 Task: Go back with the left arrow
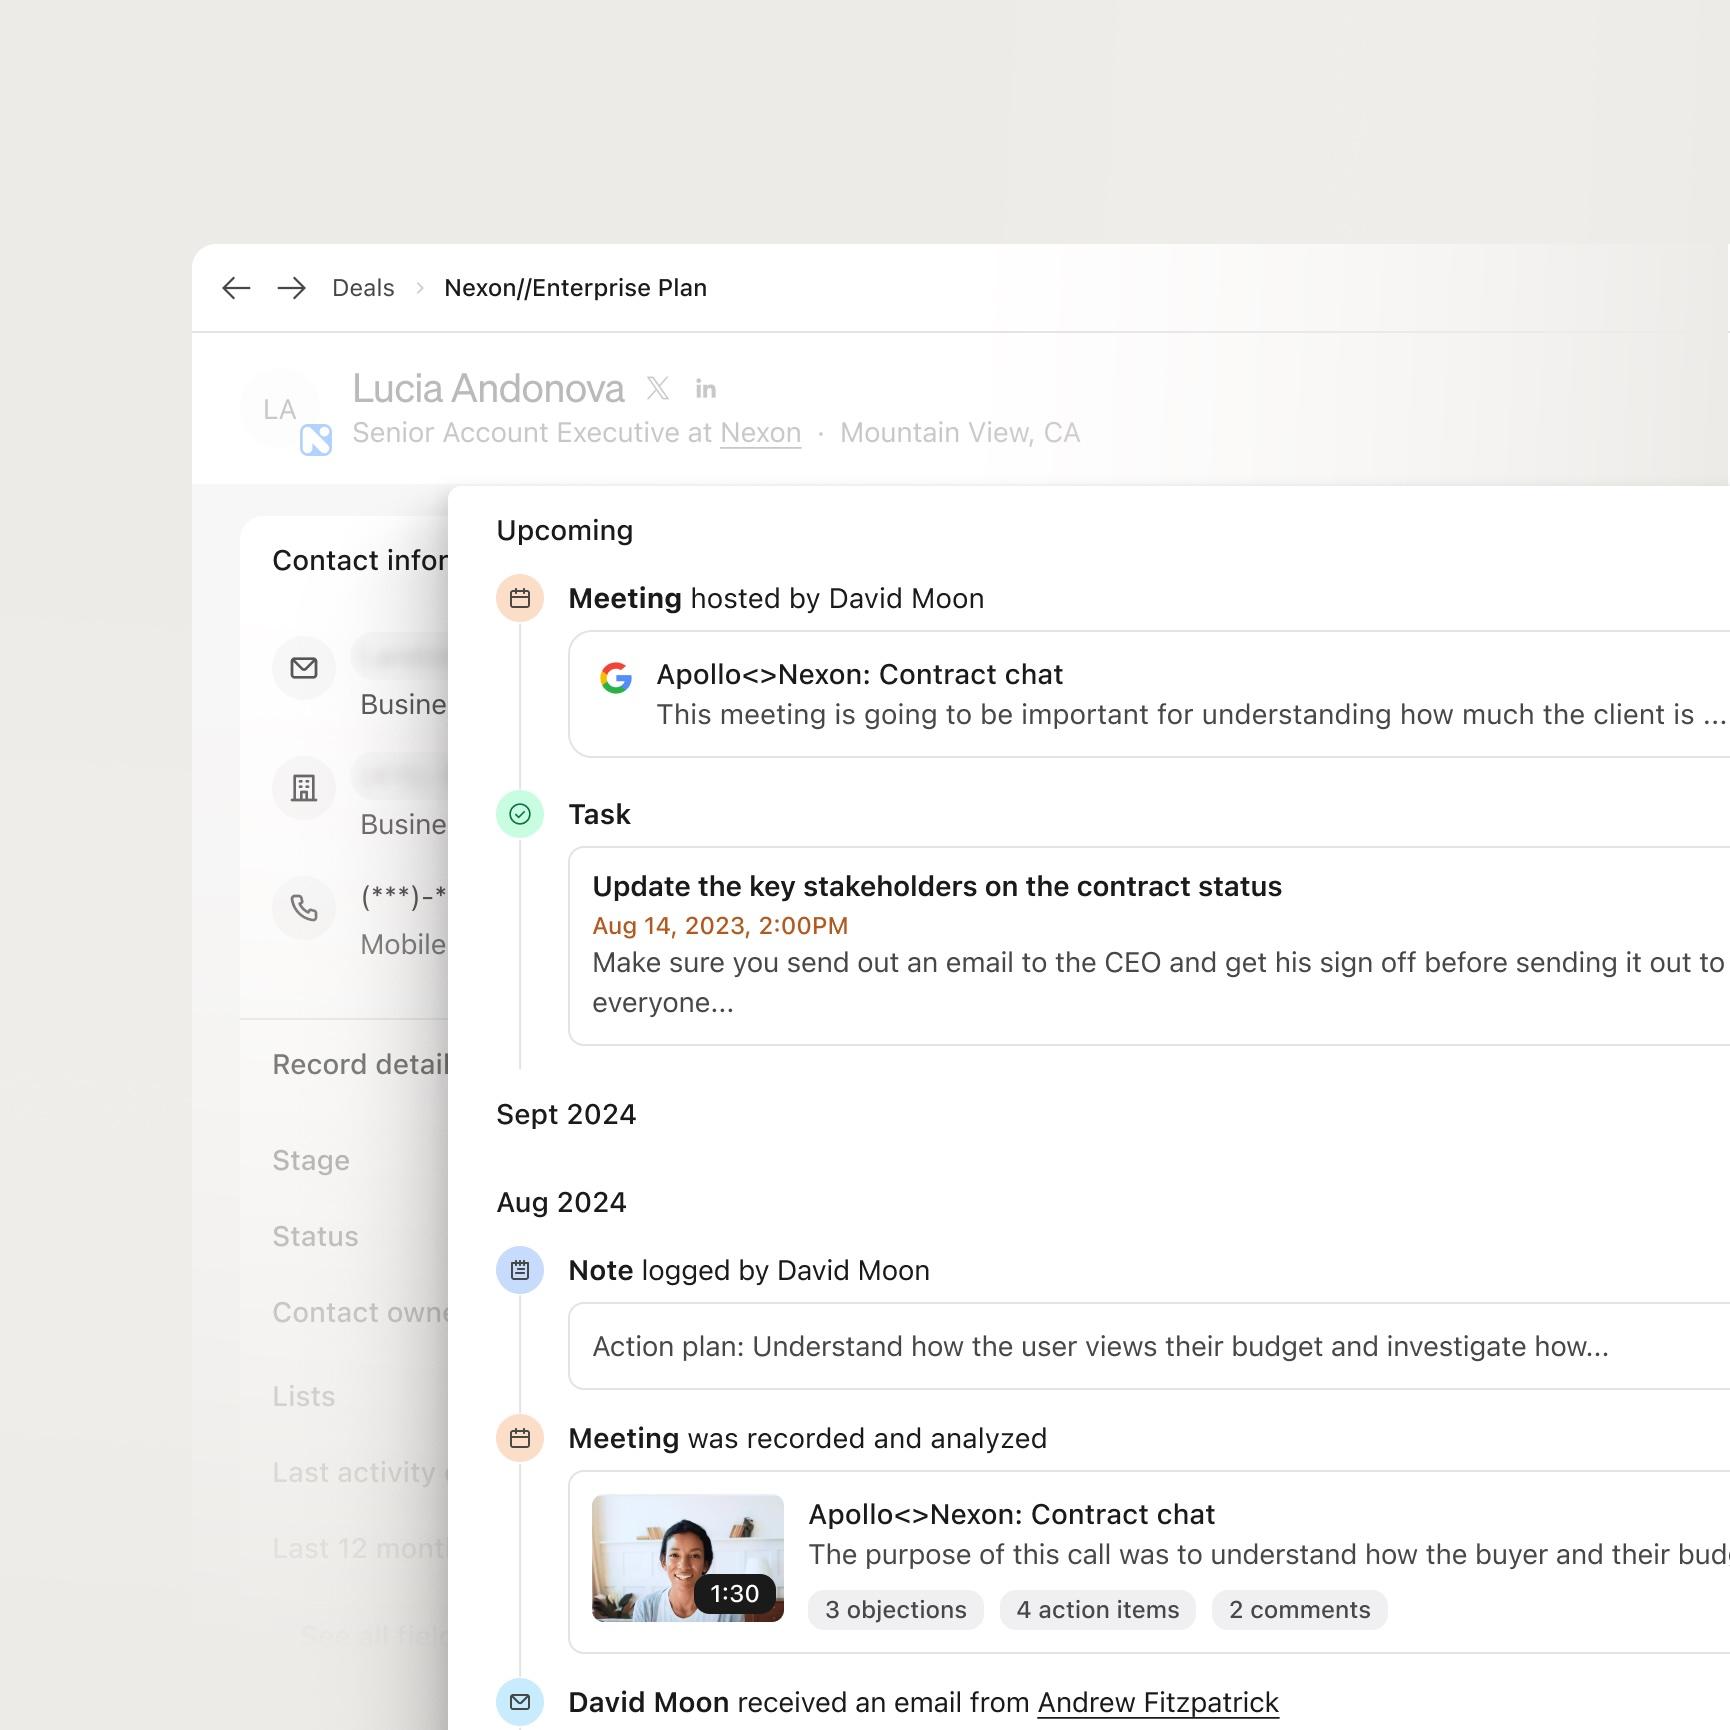coord(236,288)
